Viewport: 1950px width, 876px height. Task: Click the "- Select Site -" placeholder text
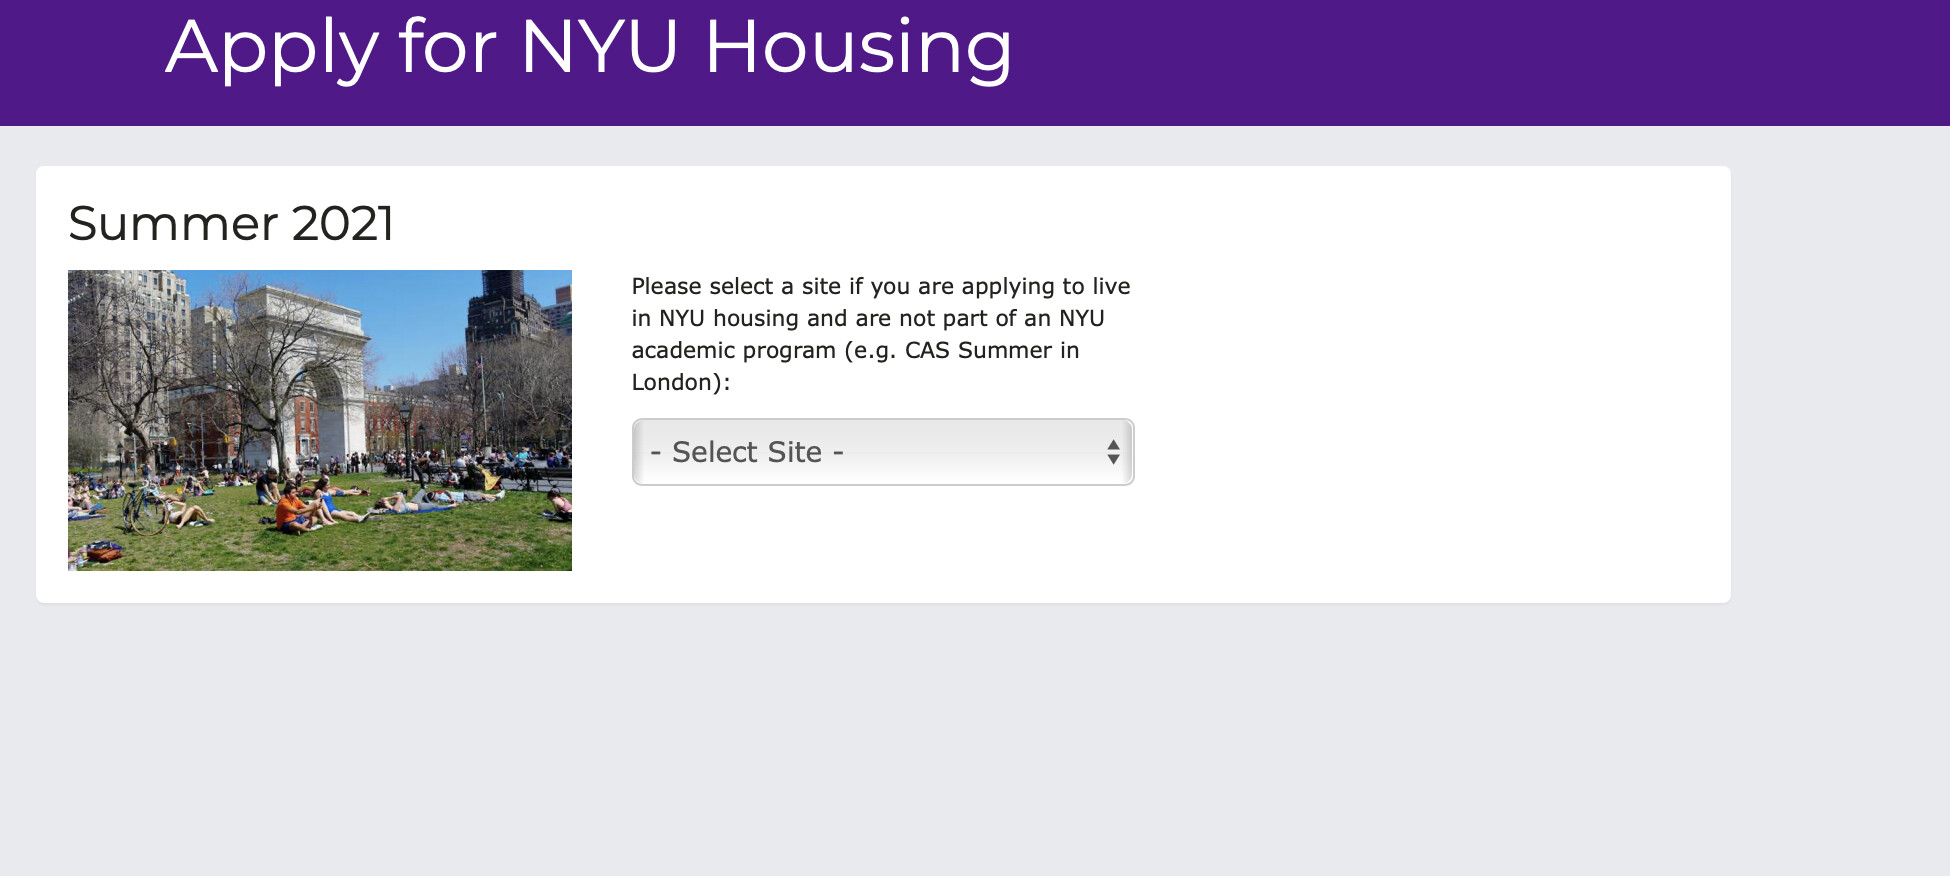747,452
